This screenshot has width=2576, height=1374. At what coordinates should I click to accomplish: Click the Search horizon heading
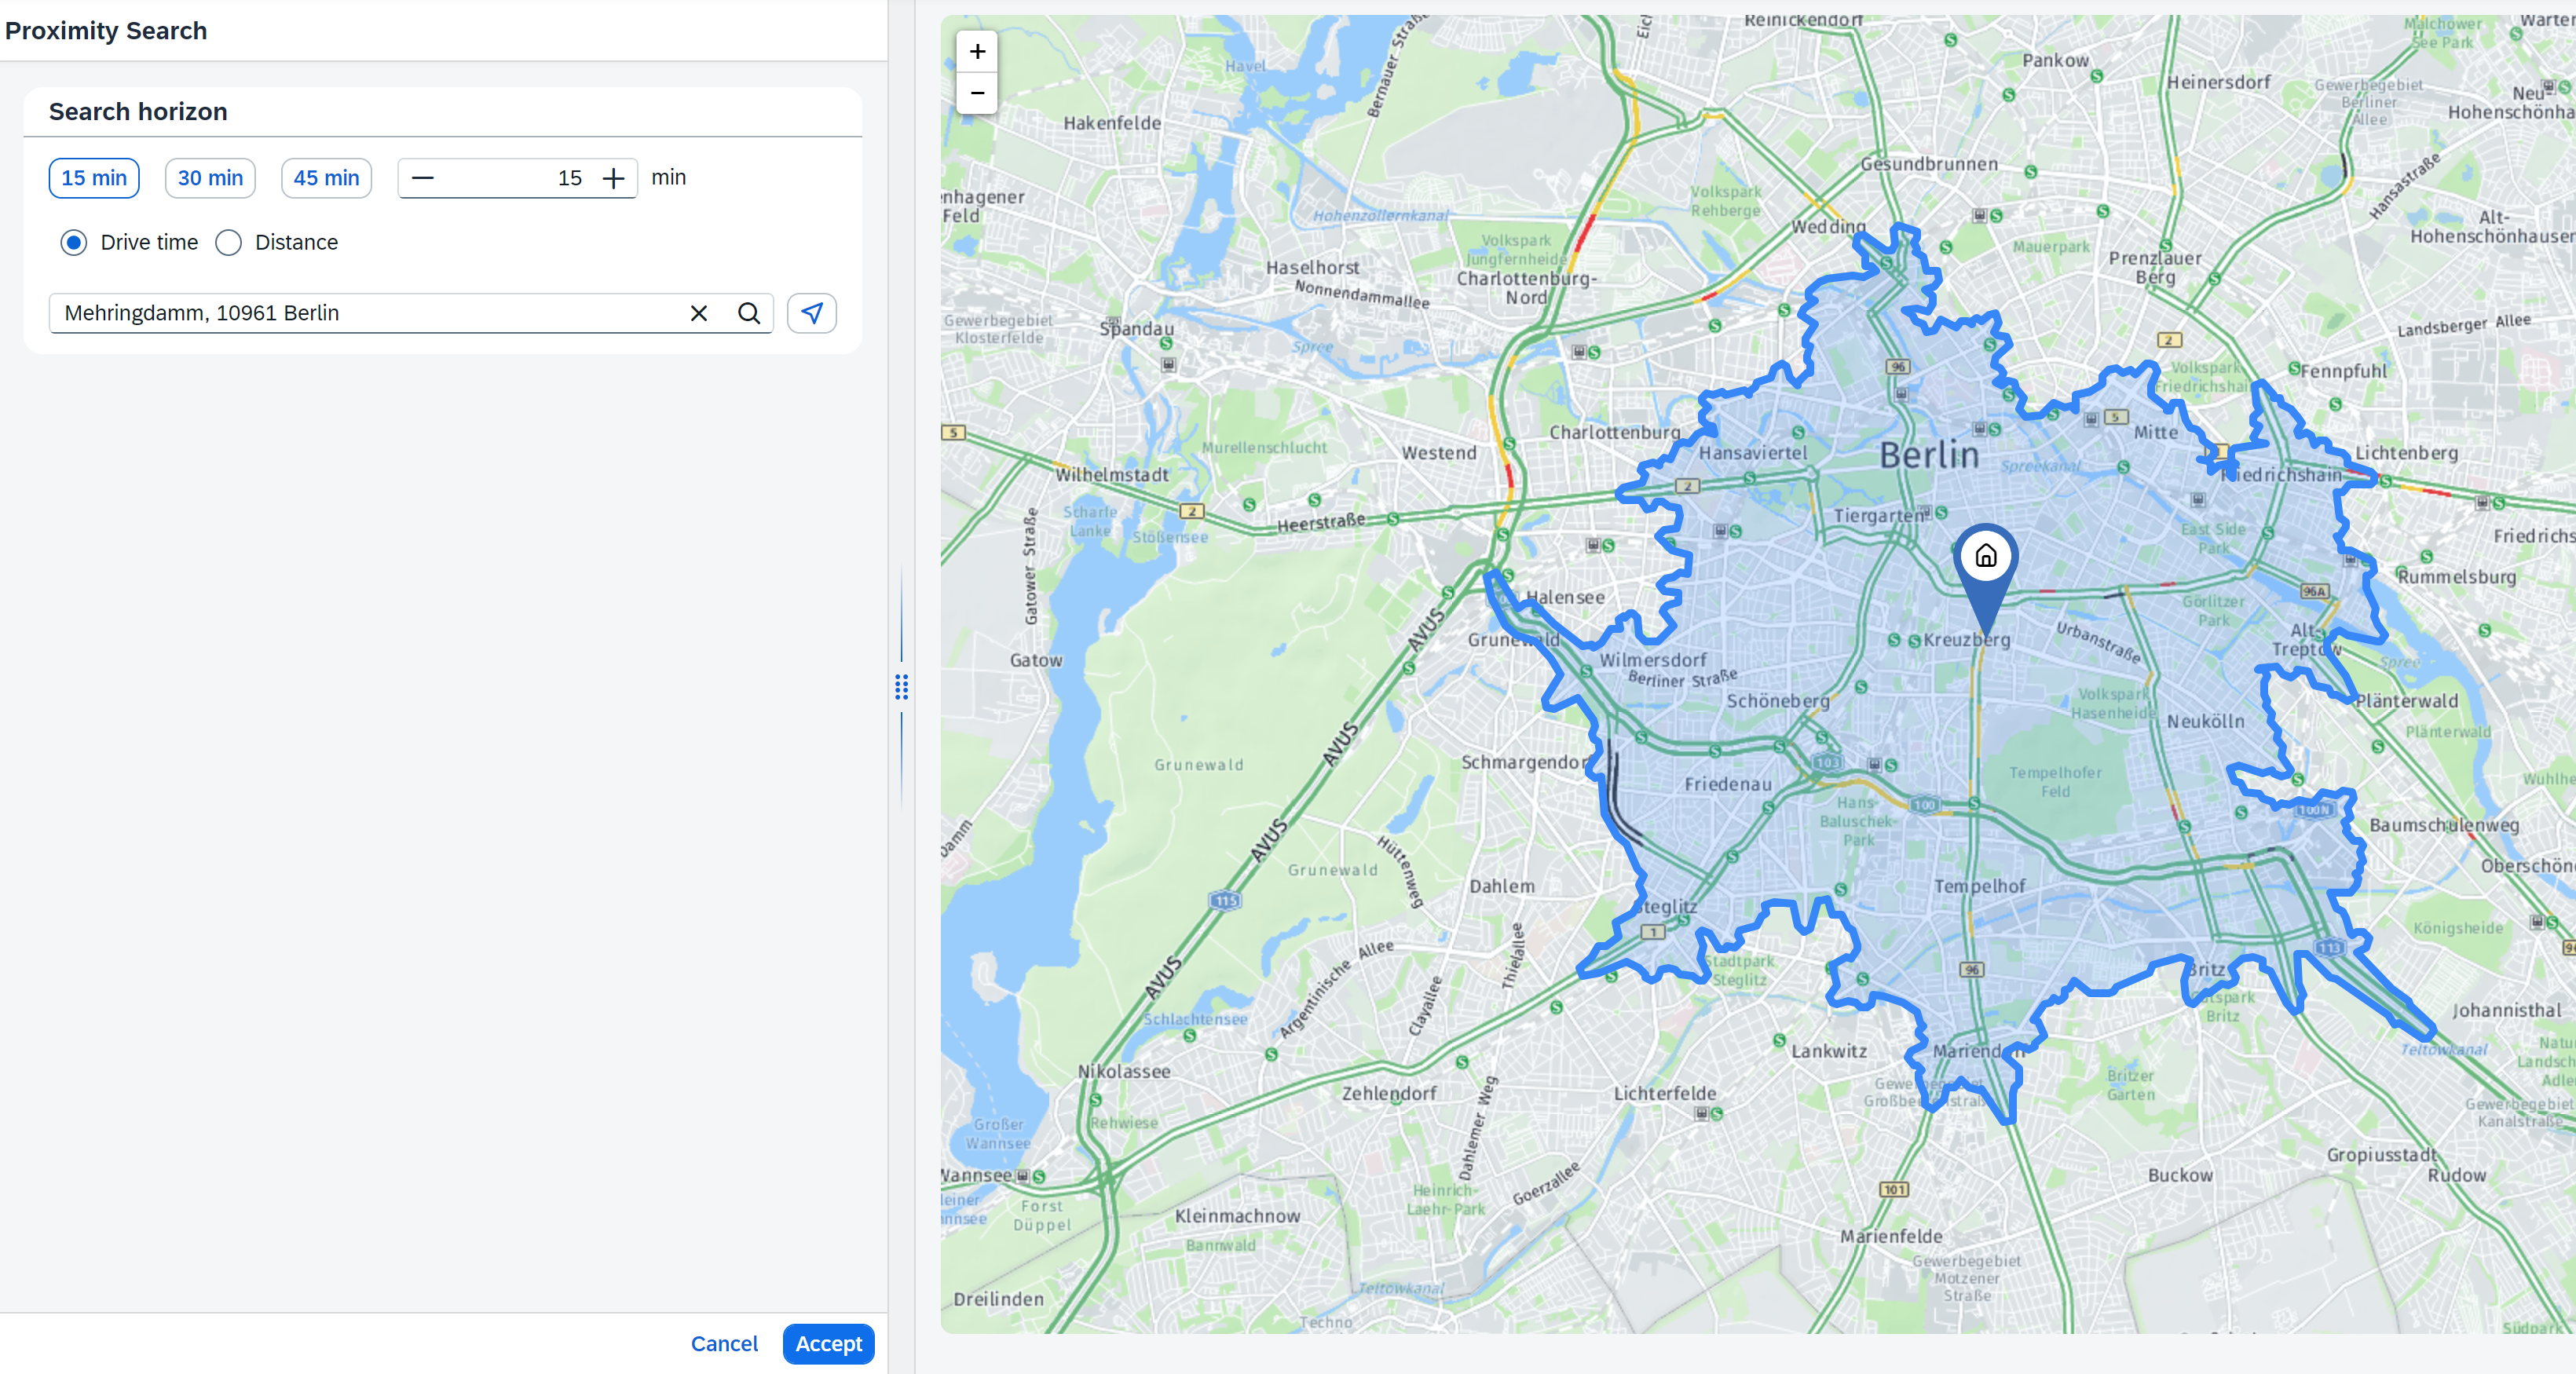[138, 111]
